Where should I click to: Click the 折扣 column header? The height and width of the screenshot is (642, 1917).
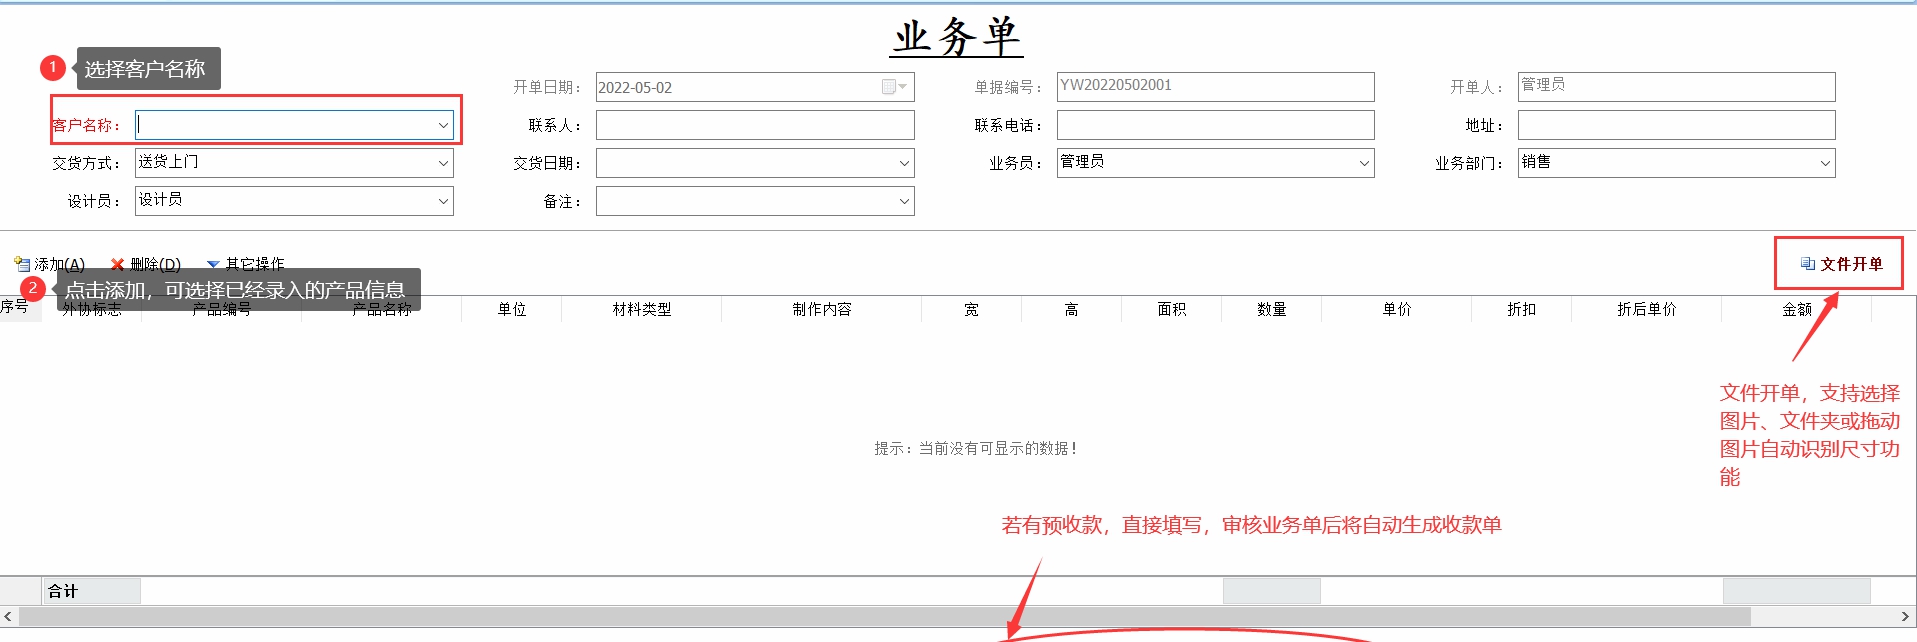1522,309
